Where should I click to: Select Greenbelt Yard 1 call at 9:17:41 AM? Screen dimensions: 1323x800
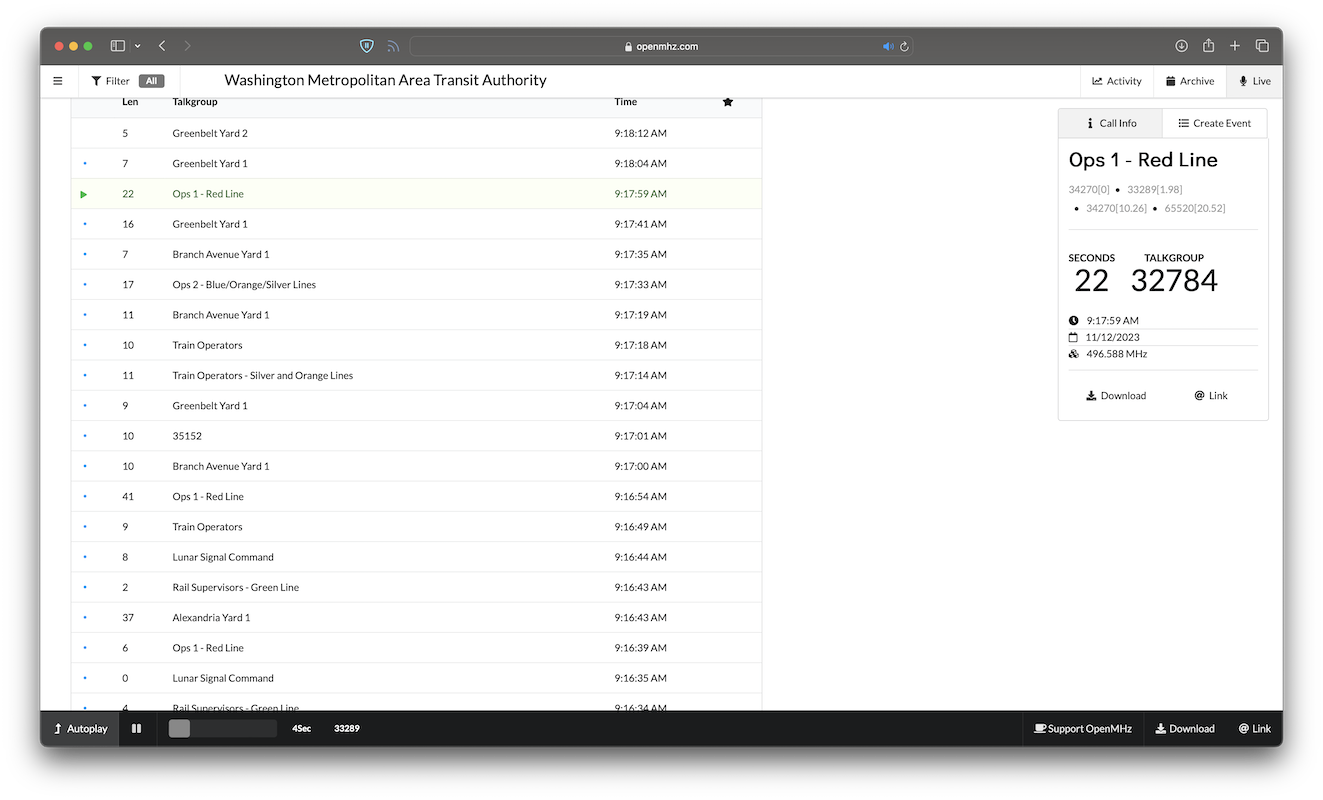click(x=416, y=224)
